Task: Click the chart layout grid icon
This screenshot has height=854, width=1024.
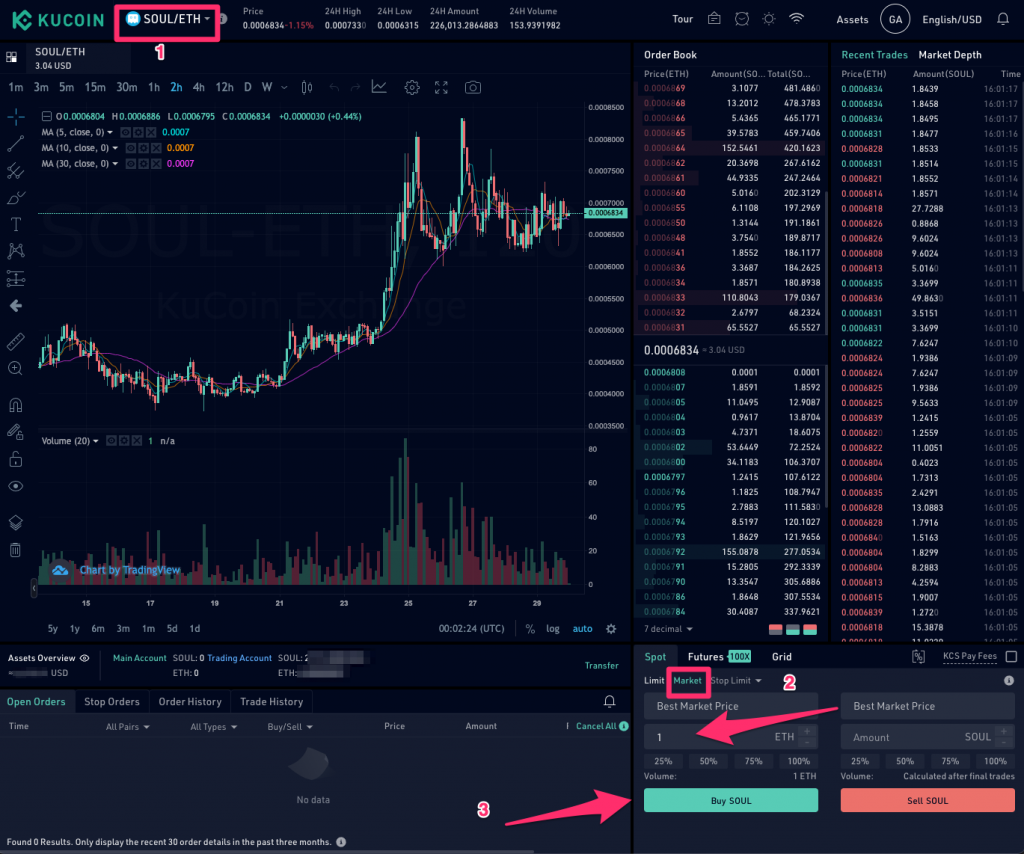Action: point(12,57)
